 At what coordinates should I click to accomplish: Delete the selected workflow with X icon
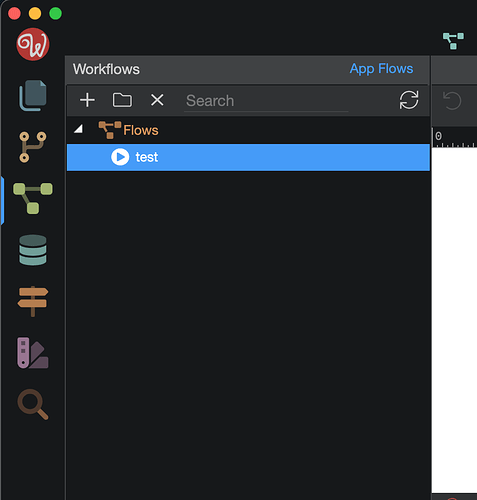[157, 100]
